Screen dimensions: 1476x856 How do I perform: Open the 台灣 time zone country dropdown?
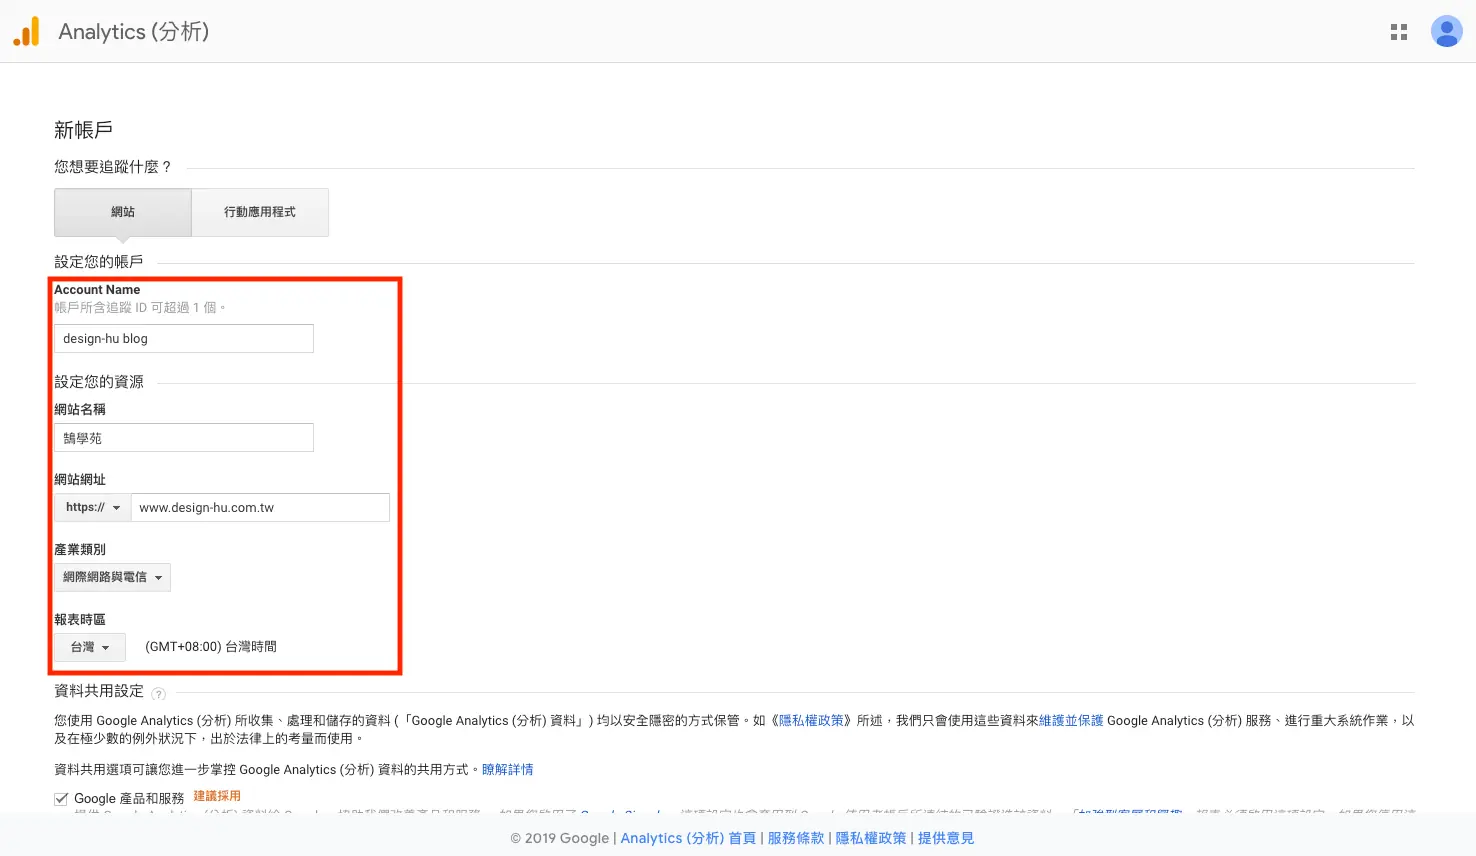90,647
